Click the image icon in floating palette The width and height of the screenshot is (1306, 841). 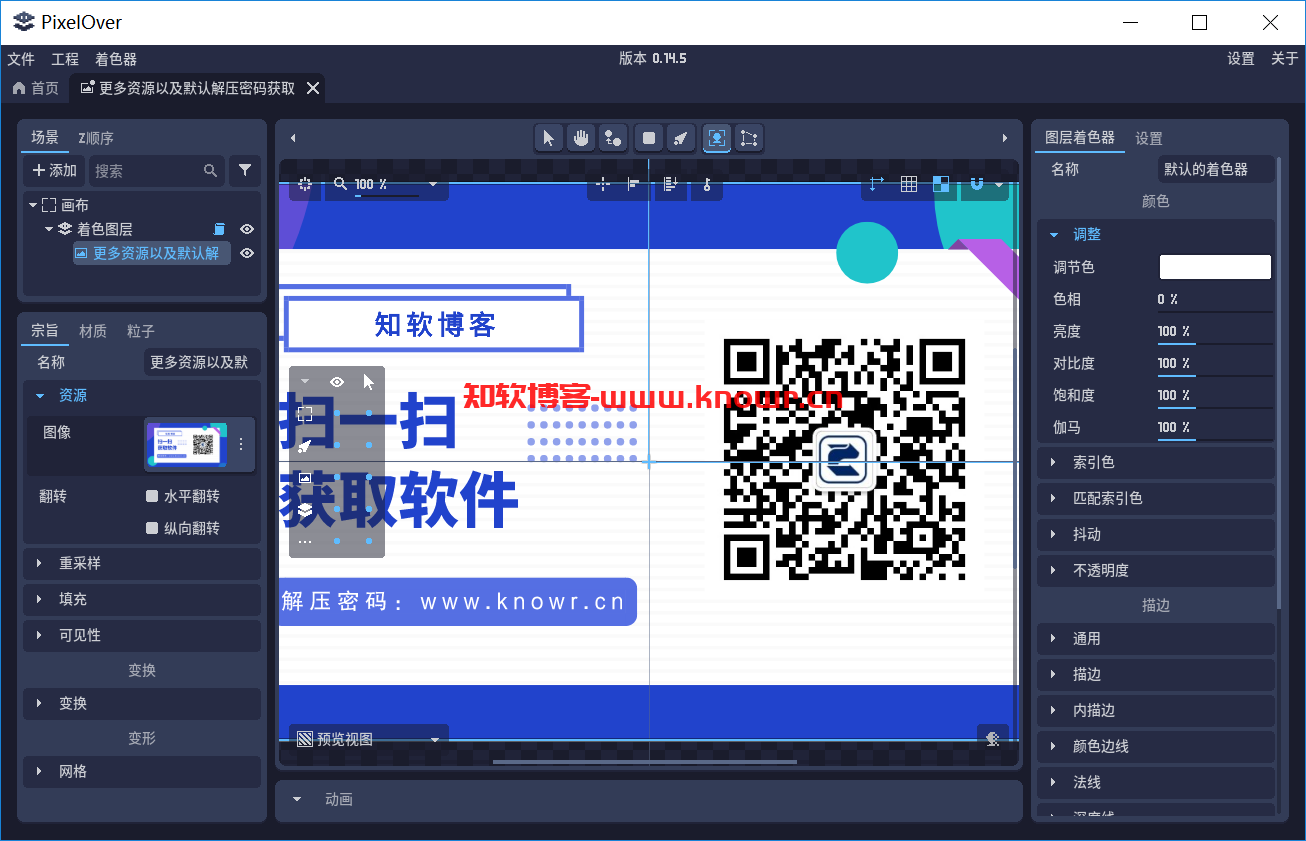coord(306,478)
